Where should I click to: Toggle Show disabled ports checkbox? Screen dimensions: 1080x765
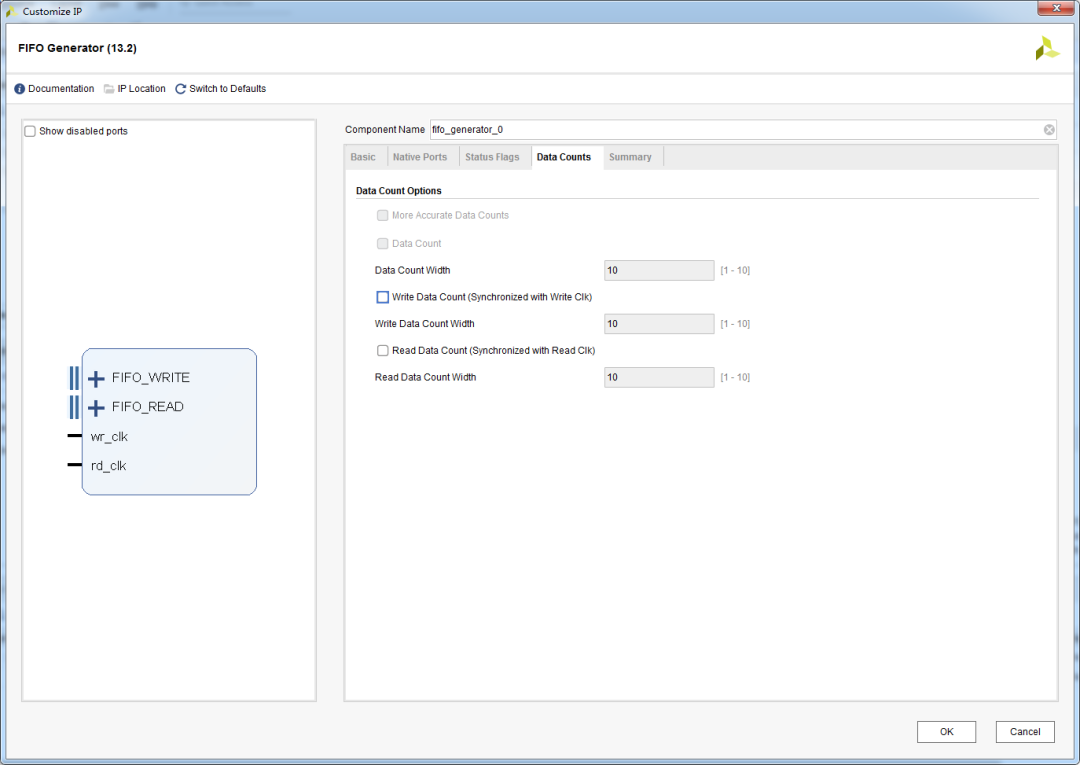click(30, 131)
